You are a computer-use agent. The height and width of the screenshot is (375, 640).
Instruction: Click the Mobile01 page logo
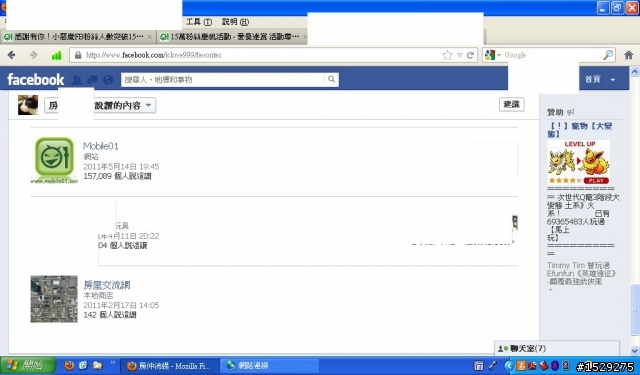54,160
